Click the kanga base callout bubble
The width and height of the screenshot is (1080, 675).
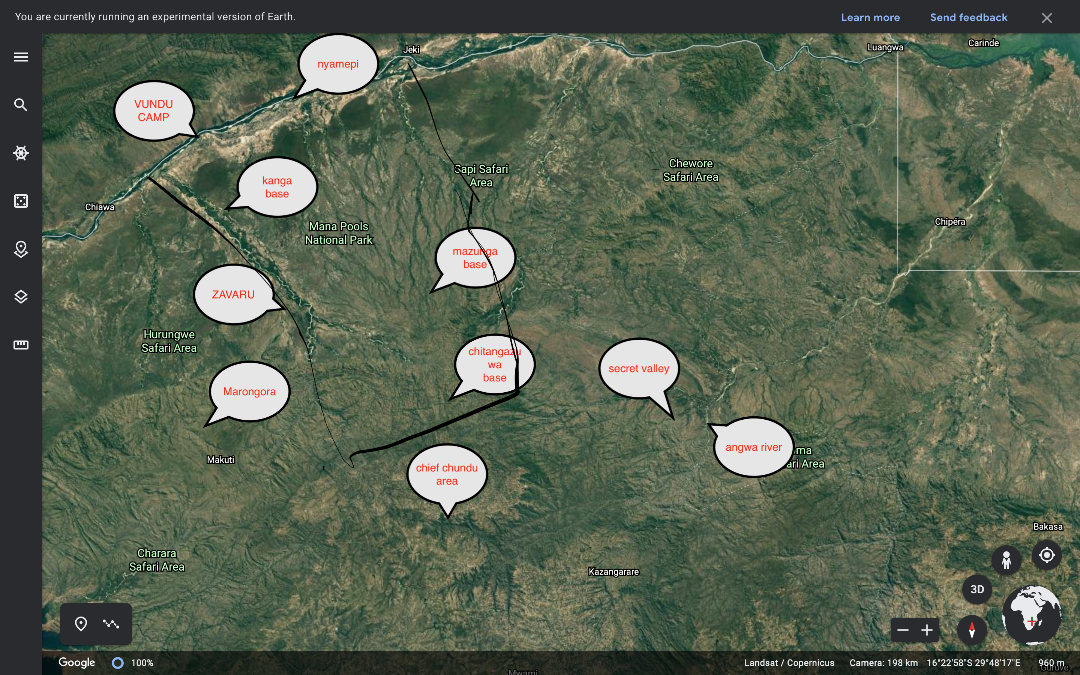pyautogui.click(x=277, y=187)
